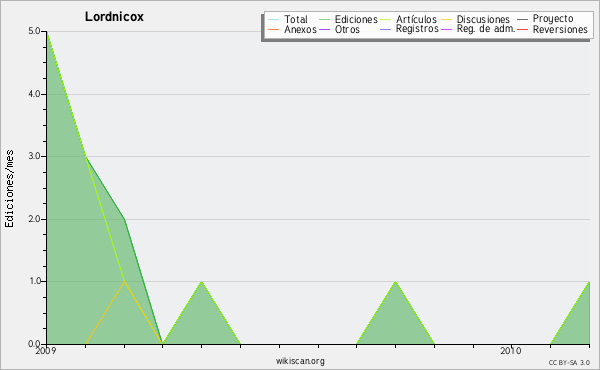Click the 1.0 y-axis value
Viewport: 600px width, 370px height.
(x=34, y=281)
